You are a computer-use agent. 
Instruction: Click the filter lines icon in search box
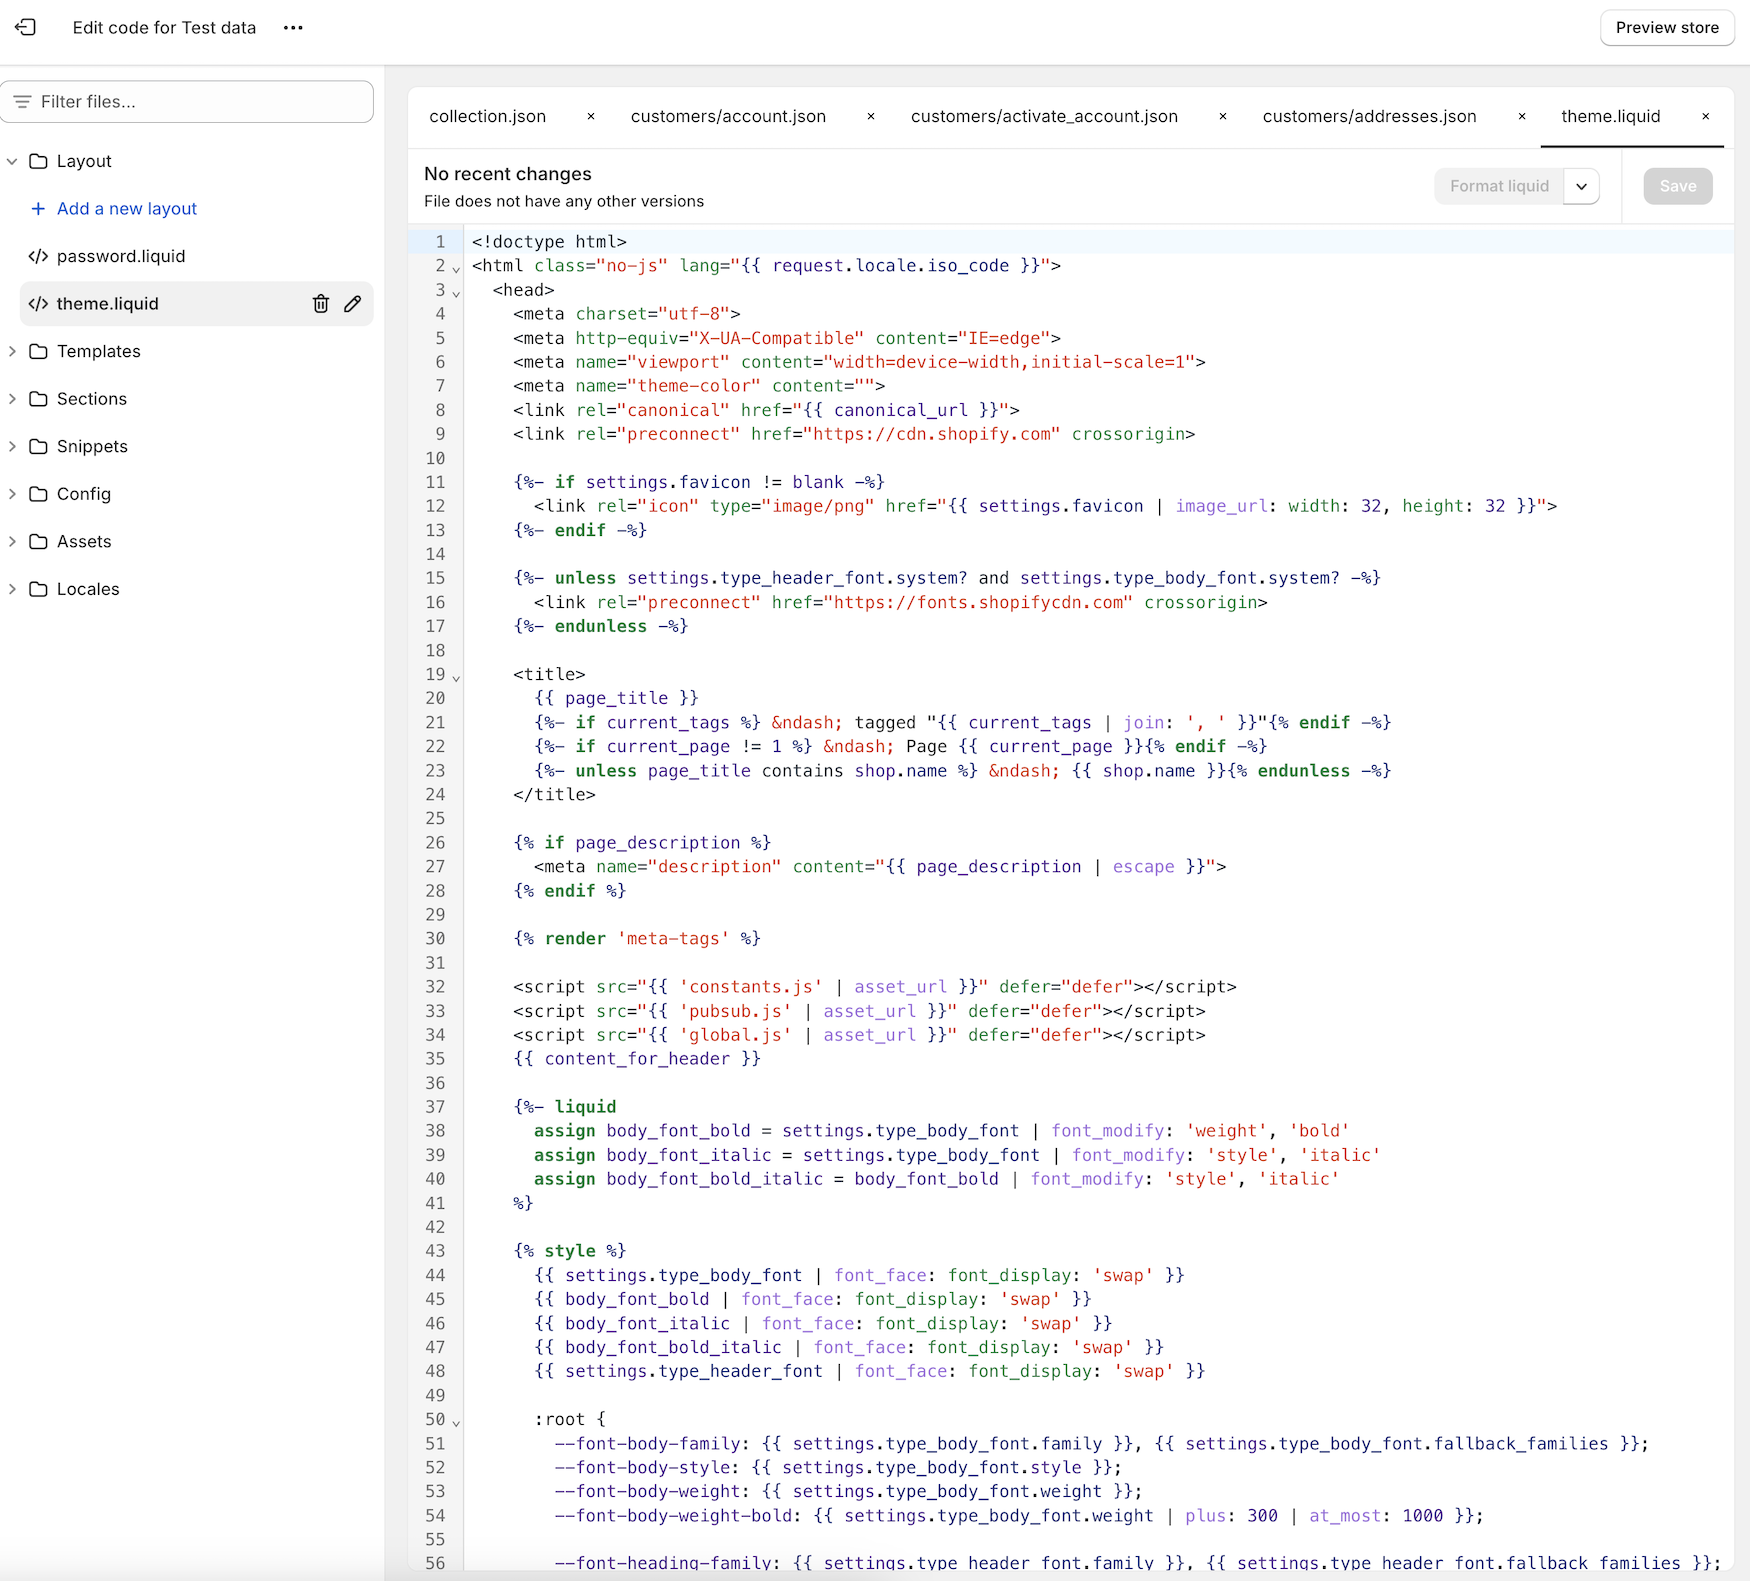point(22,102)
